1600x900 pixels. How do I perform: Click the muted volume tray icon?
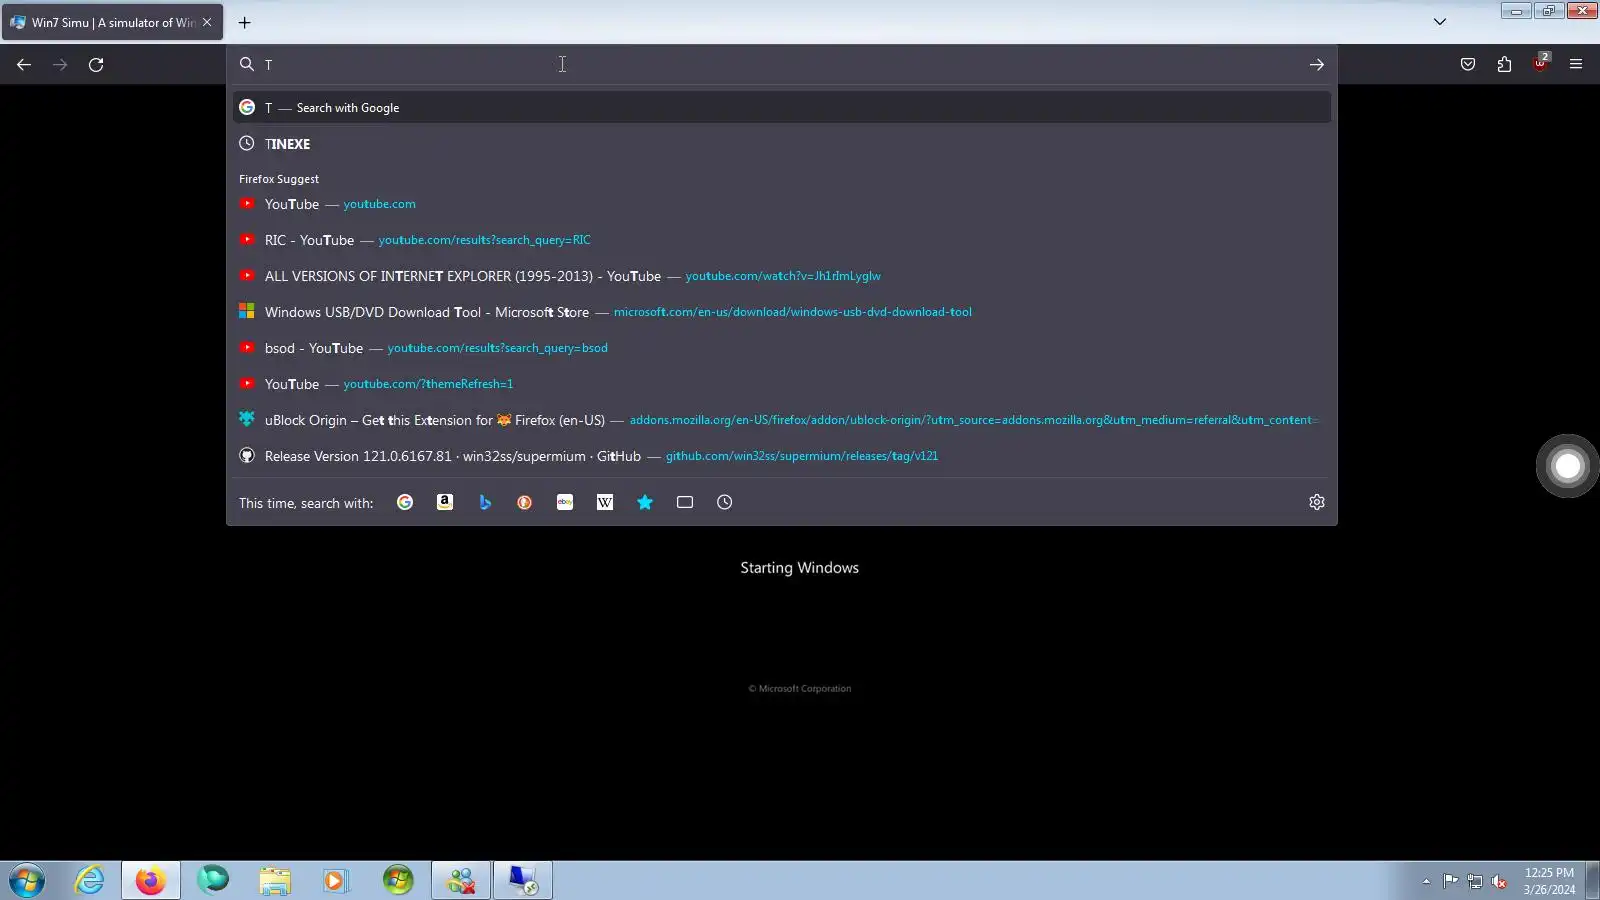point(1499,881)
